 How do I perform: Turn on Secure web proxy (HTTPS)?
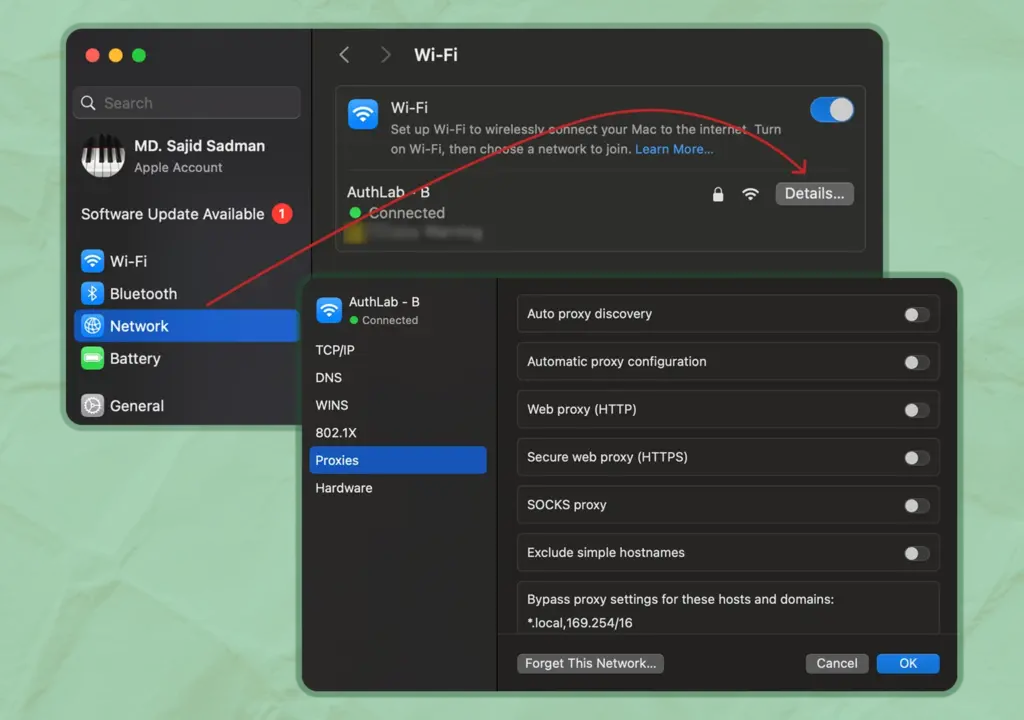coord(917,458)
